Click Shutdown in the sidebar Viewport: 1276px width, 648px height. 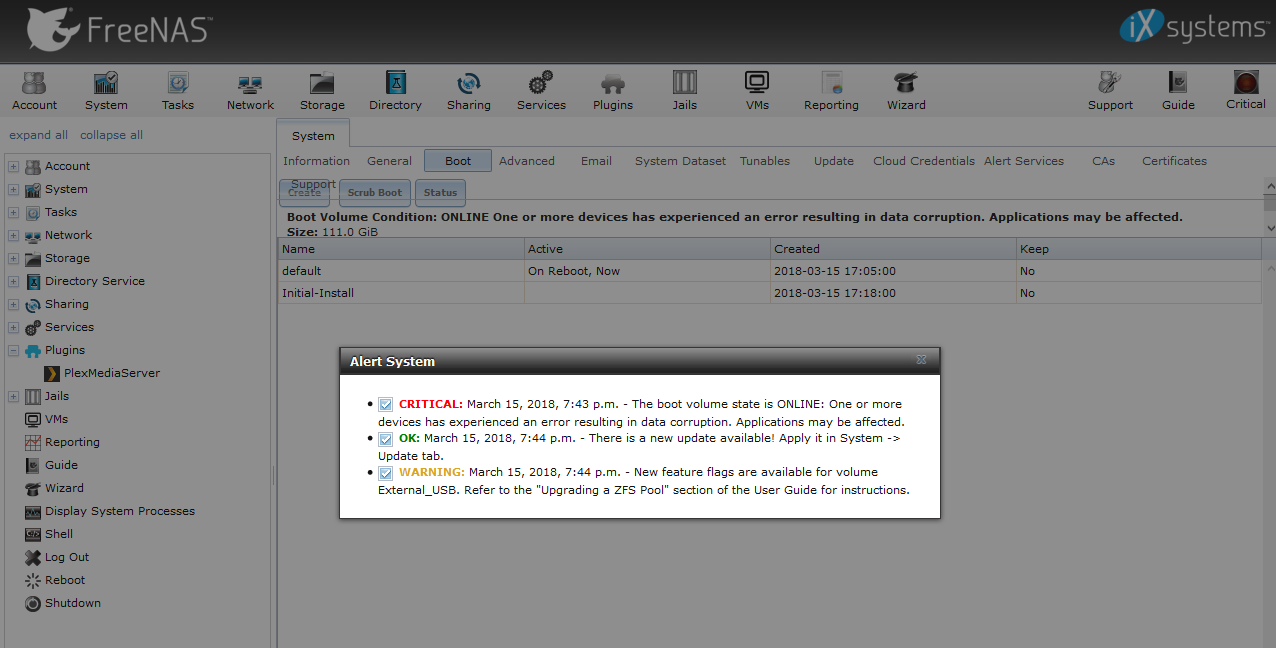coord(62,603)
